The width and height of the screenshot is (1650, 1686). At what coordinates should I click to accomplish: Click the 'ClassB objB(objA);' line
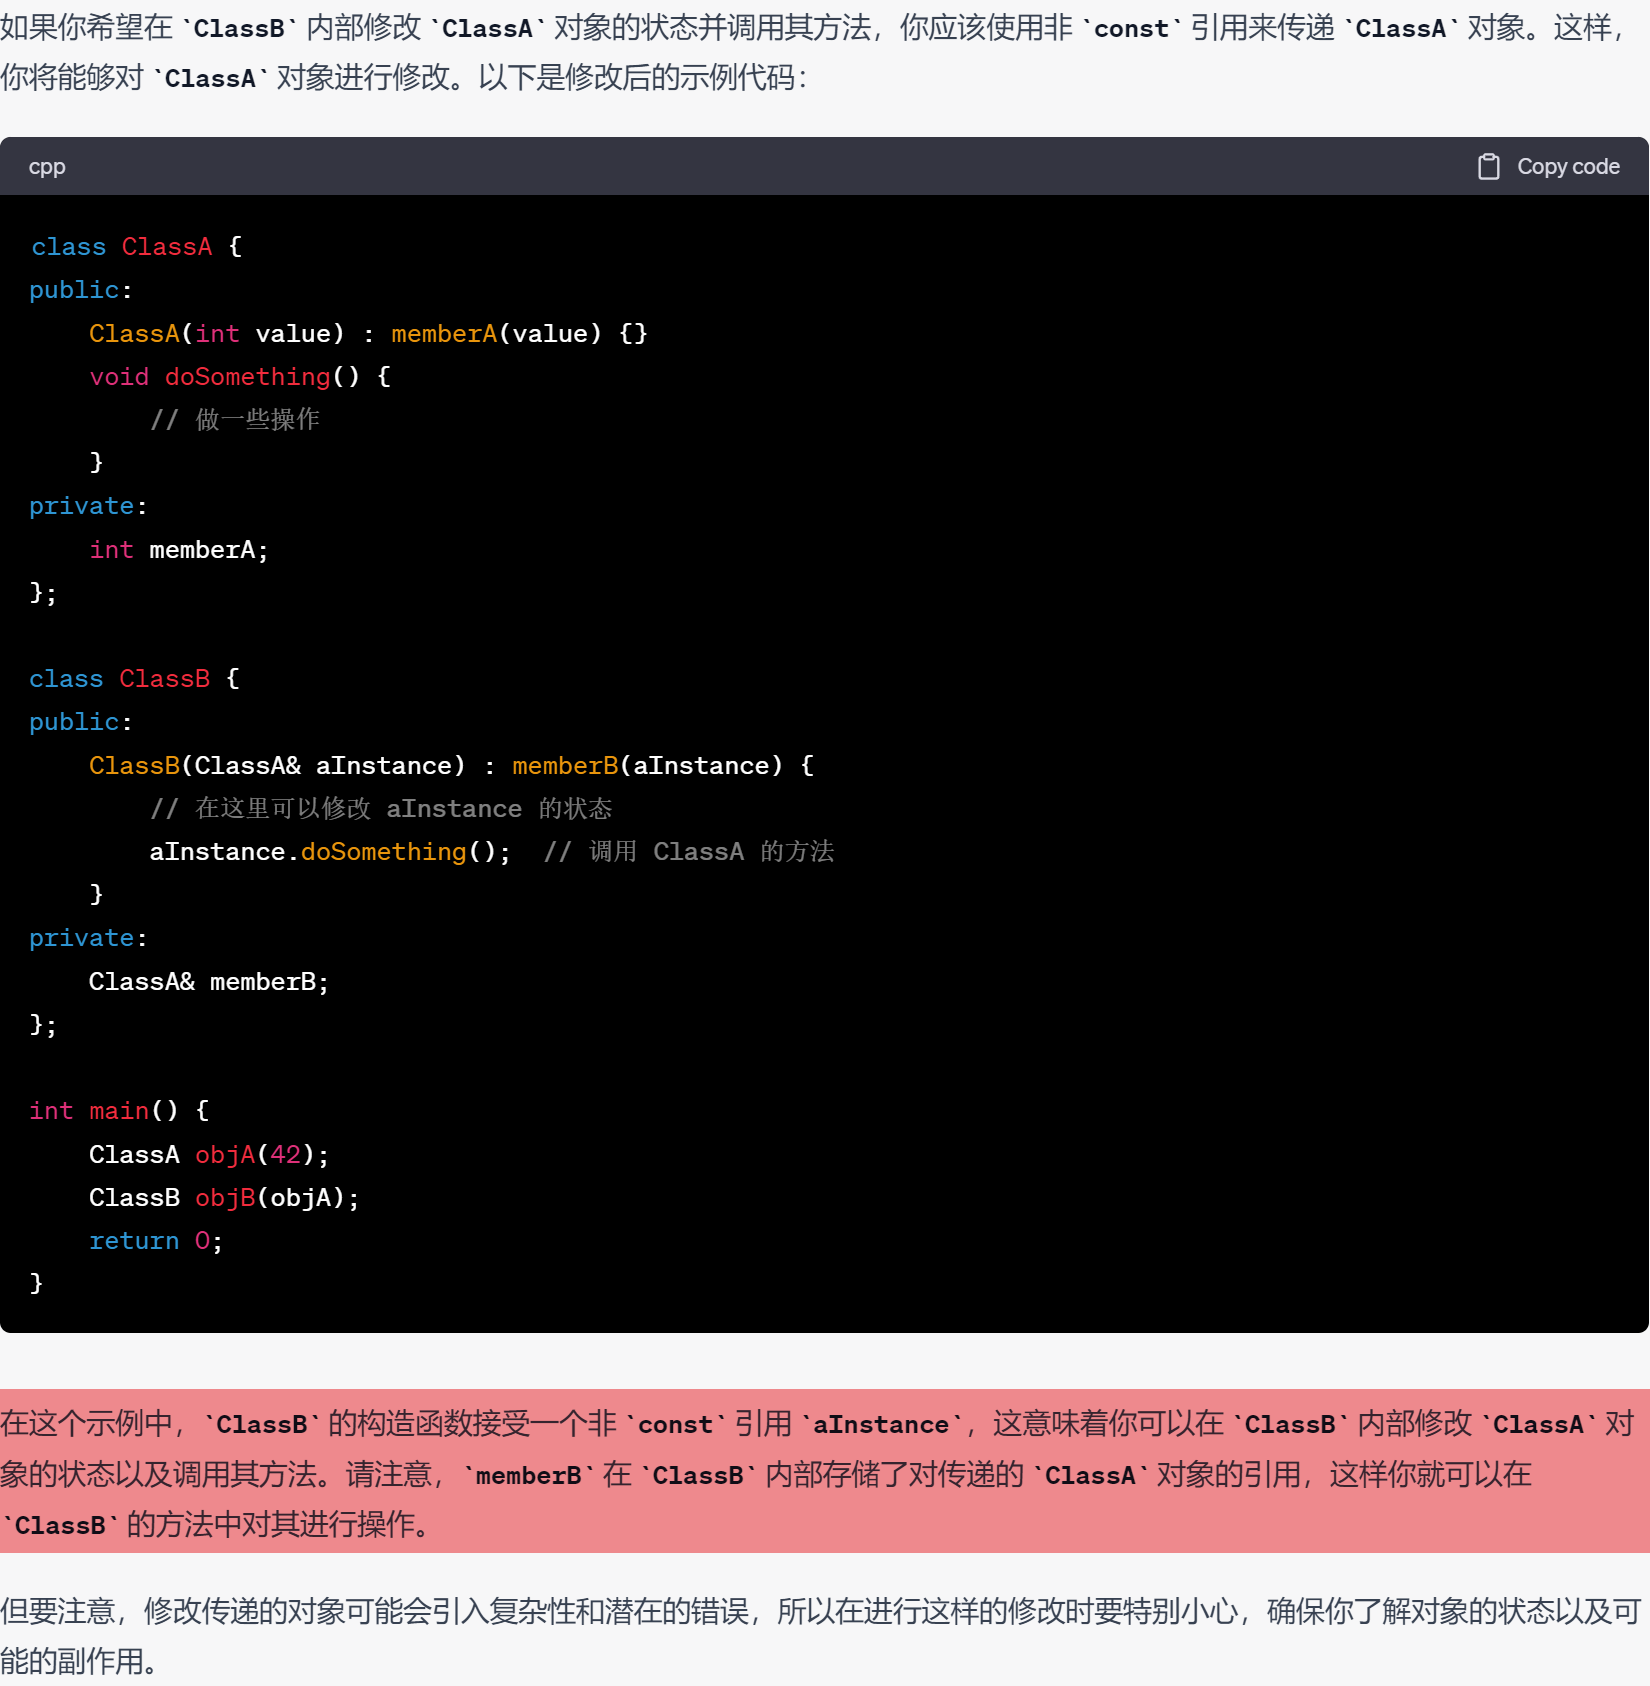224,1198
